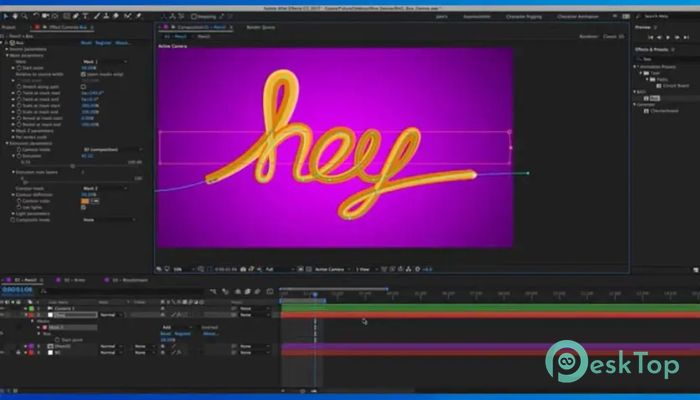700x400 pixels.
Task: Toggle the Use lights checkbox
Action: 83,207
